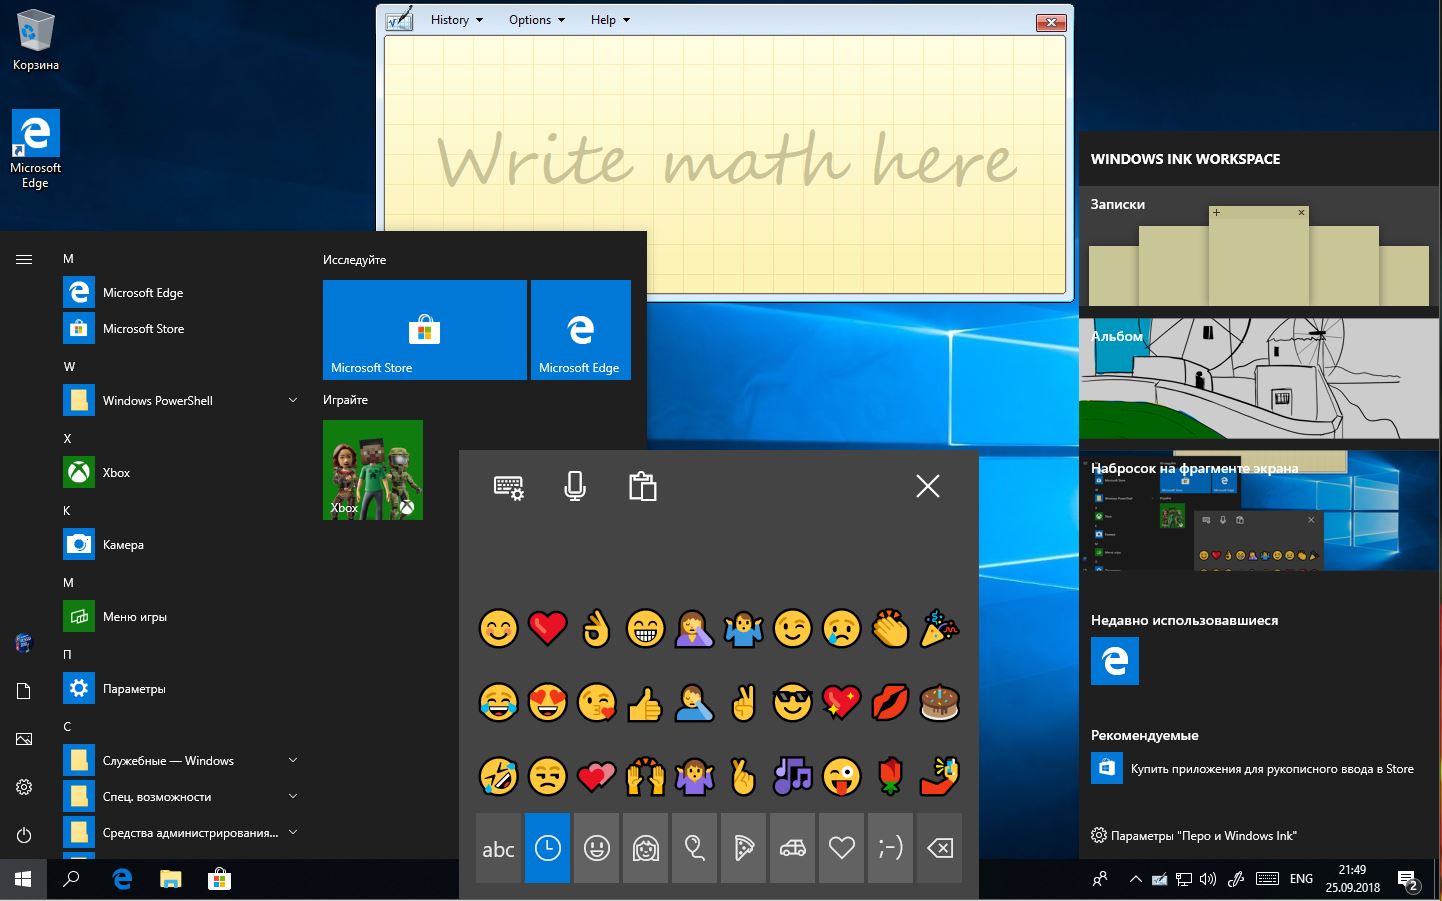Open Набросок на фрагменте экрана
The width and height of the screenshot is (1442, 901).
tap(1259, 511)
